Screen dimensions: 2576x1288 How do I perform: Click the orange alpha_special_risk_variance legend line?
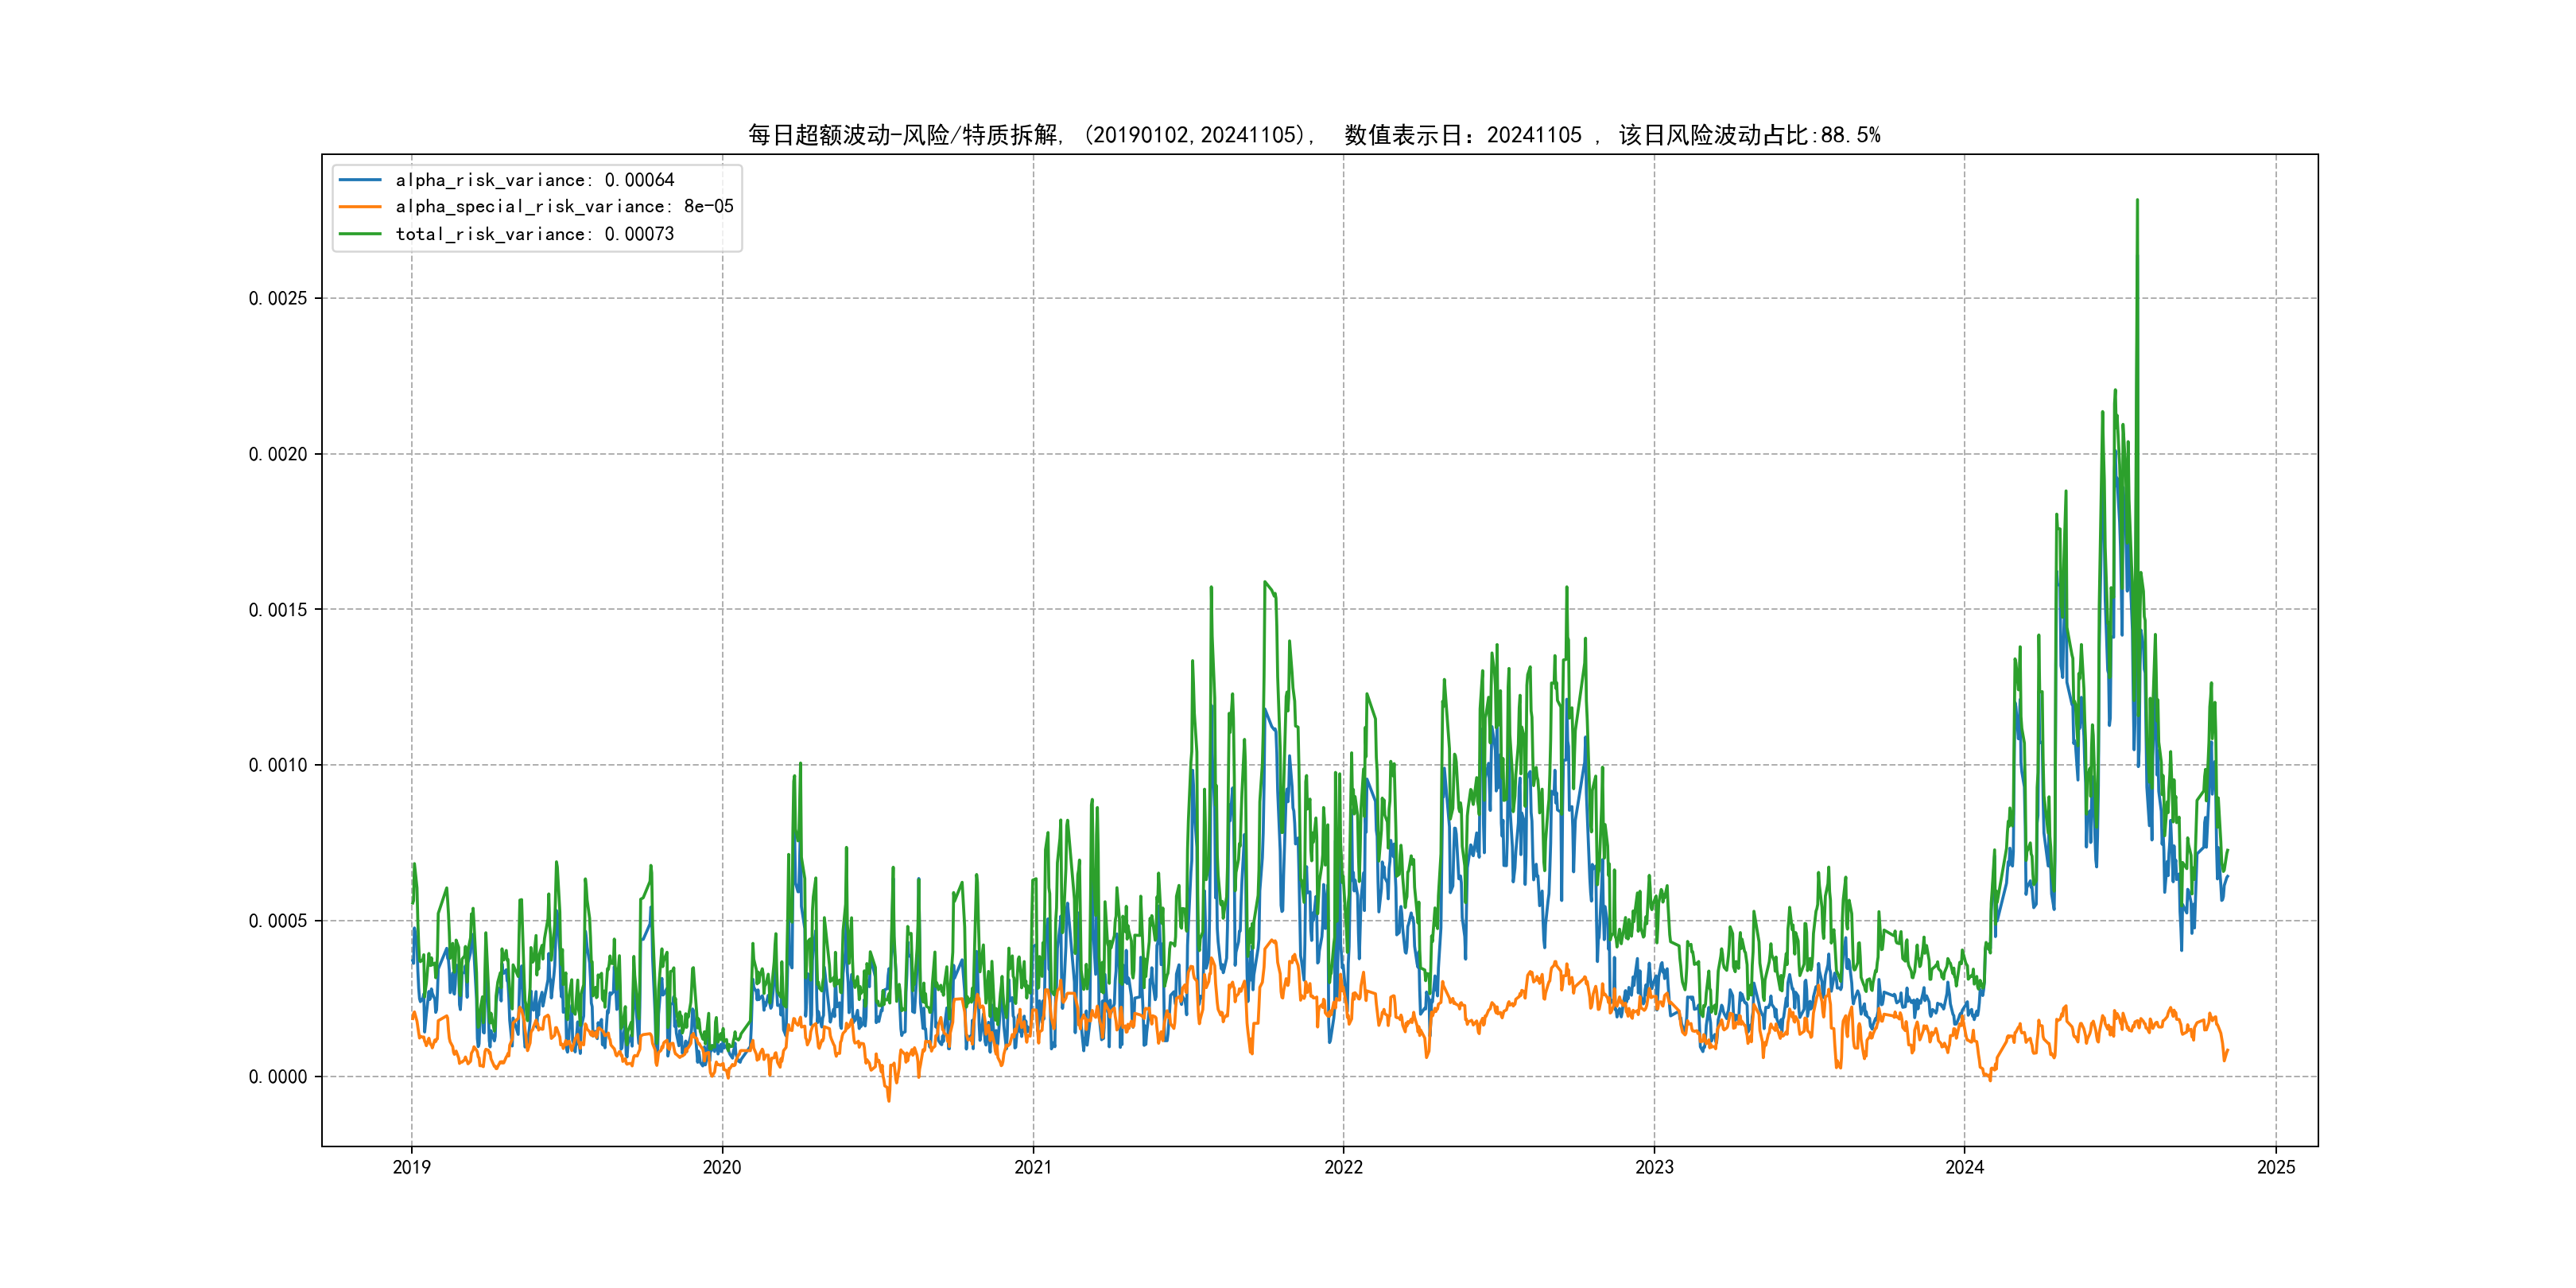coord(360,207)
